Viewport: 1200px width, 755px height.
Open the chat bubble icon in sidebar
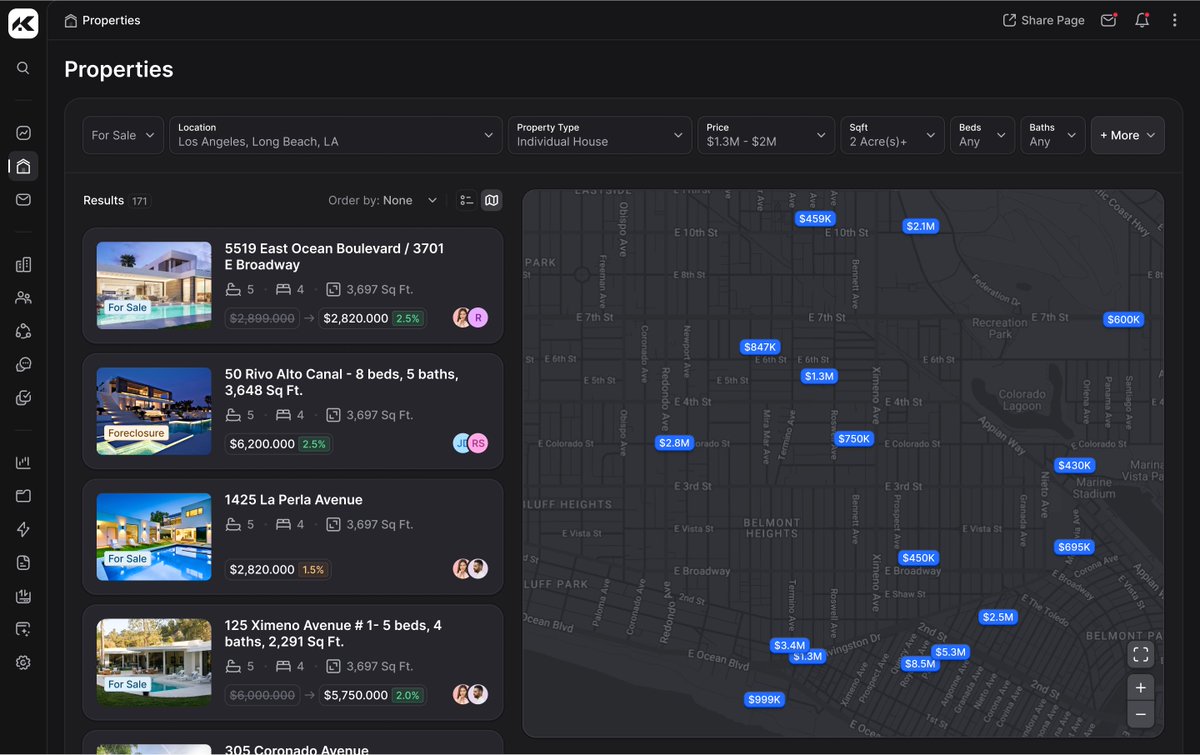coord(23,364)
